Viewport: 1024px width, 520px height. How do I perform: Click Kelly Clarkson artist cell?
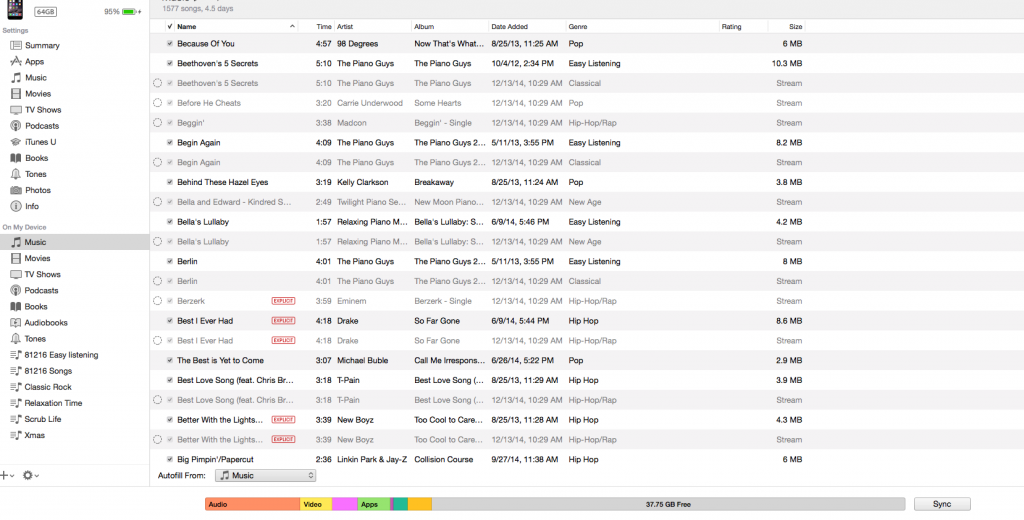pos(362,182)
